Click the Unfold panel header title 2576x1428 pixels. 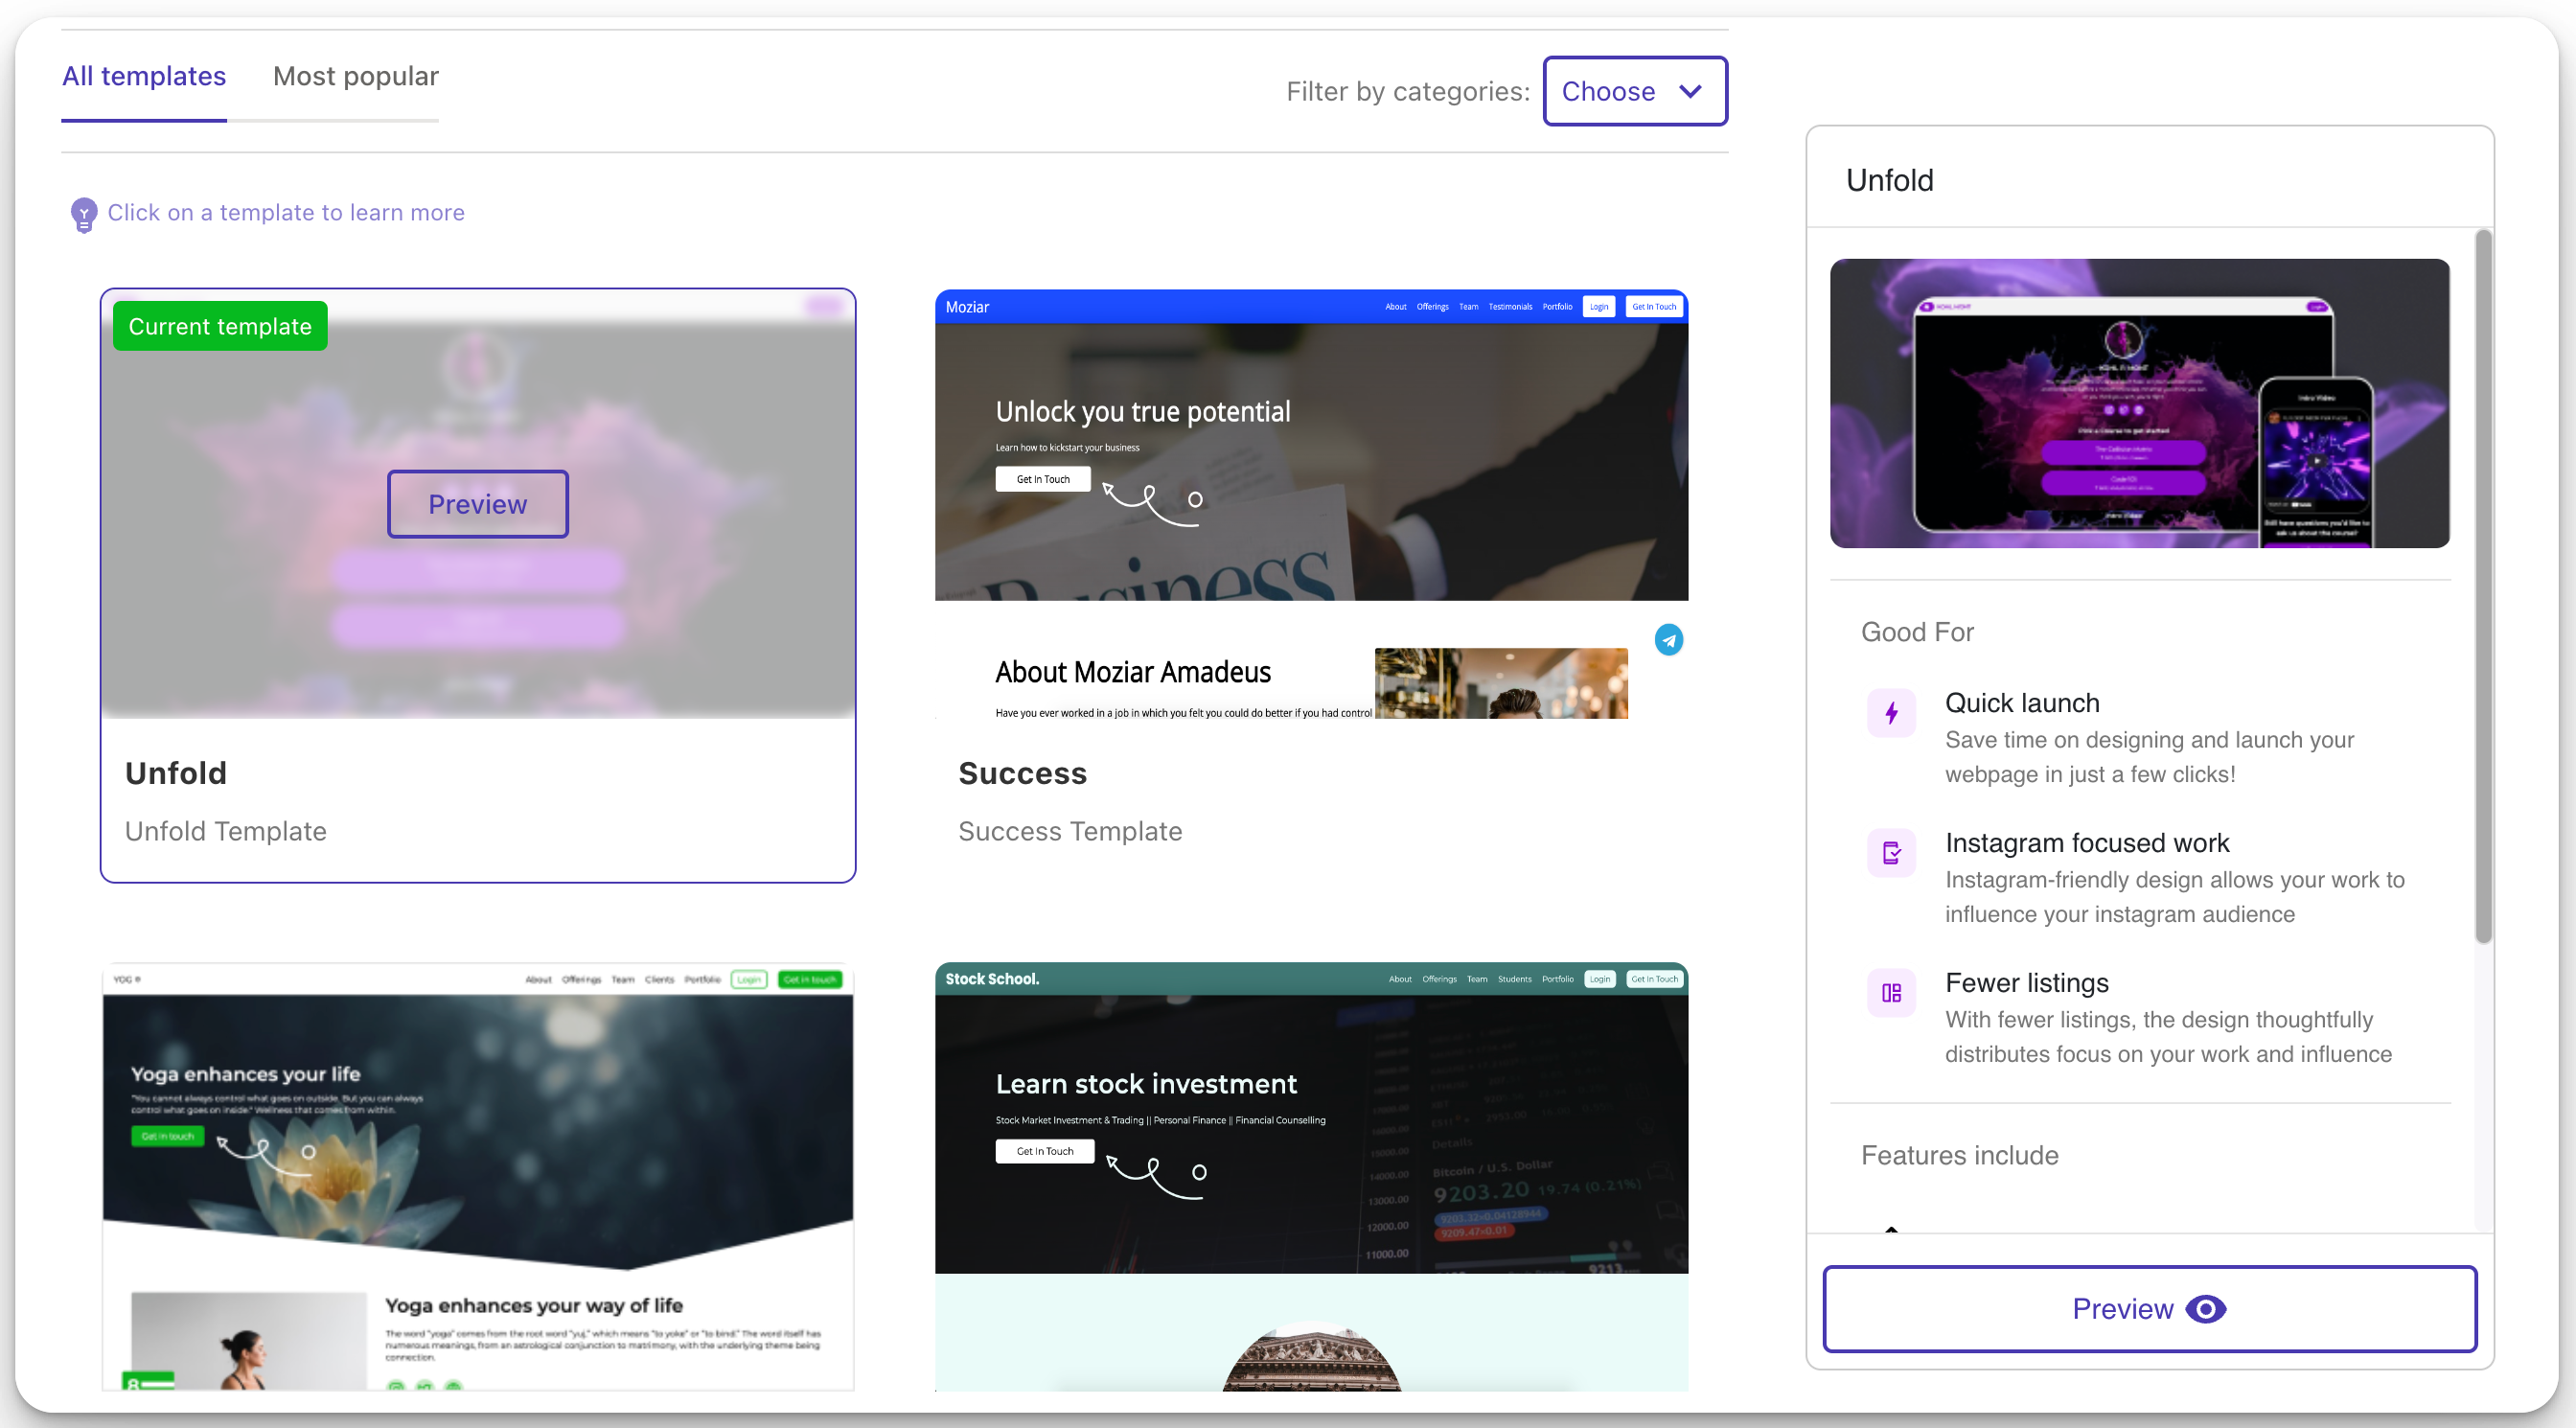(1890, 180)
